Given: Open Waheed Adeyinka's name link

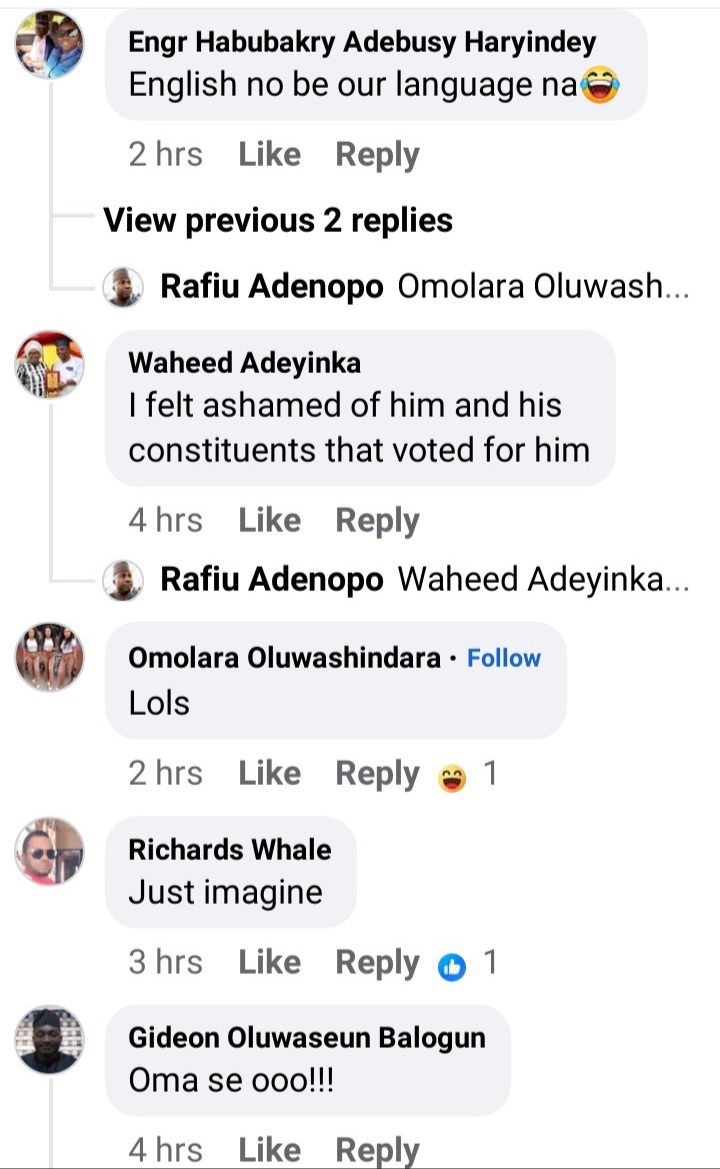Looking at the screenshot, I should 245,362.
